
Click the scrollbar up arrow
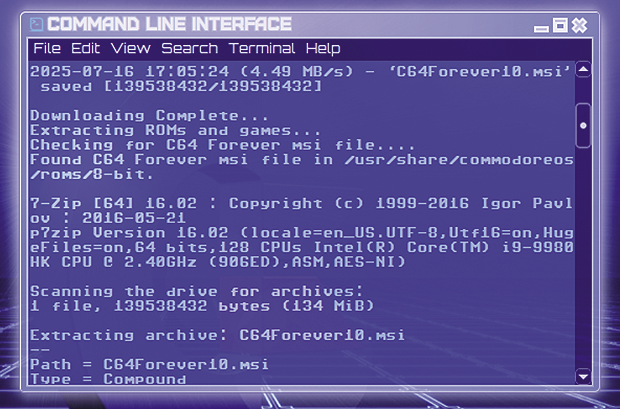pyautogui.click(x=583, y=70)
